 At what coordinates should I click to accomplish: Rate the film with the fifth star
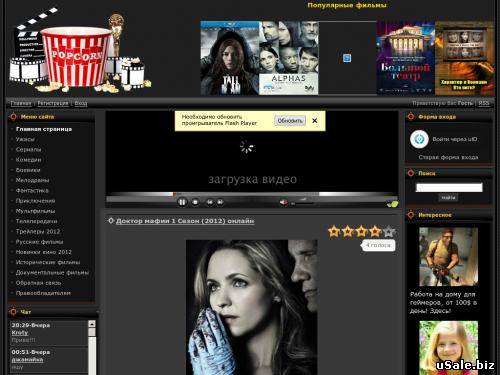(x=389, y=231)
